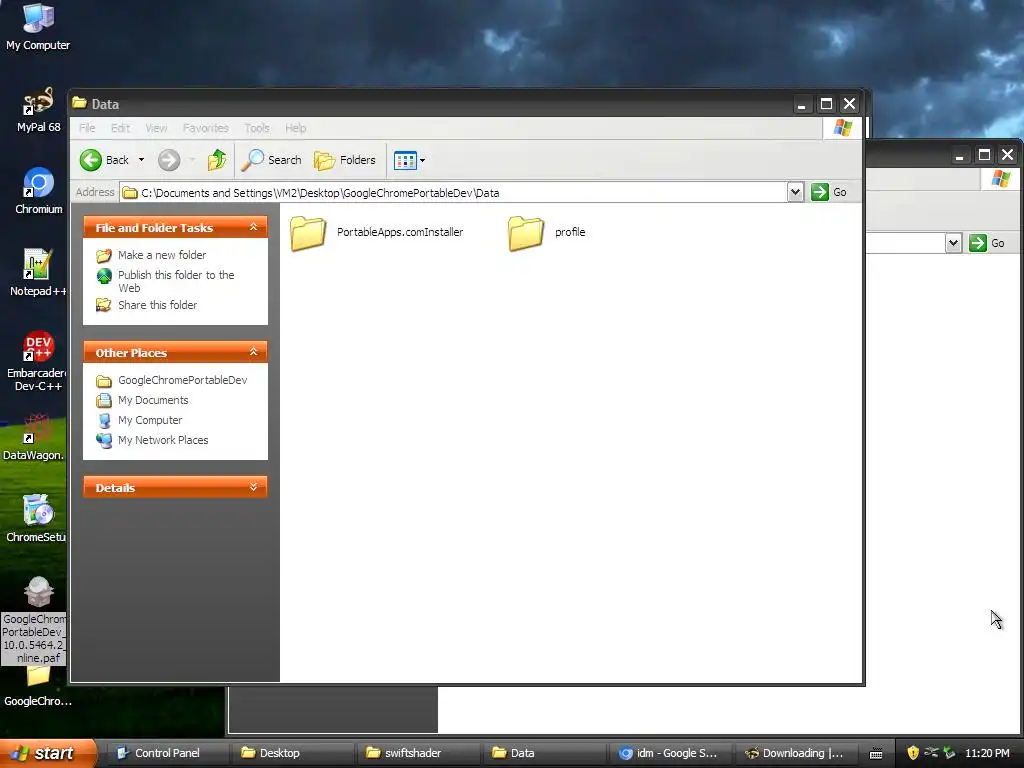Click the Safely Remove Hardware tray icon
This screenshot has width=1024, height=768.
coord(949,753)
